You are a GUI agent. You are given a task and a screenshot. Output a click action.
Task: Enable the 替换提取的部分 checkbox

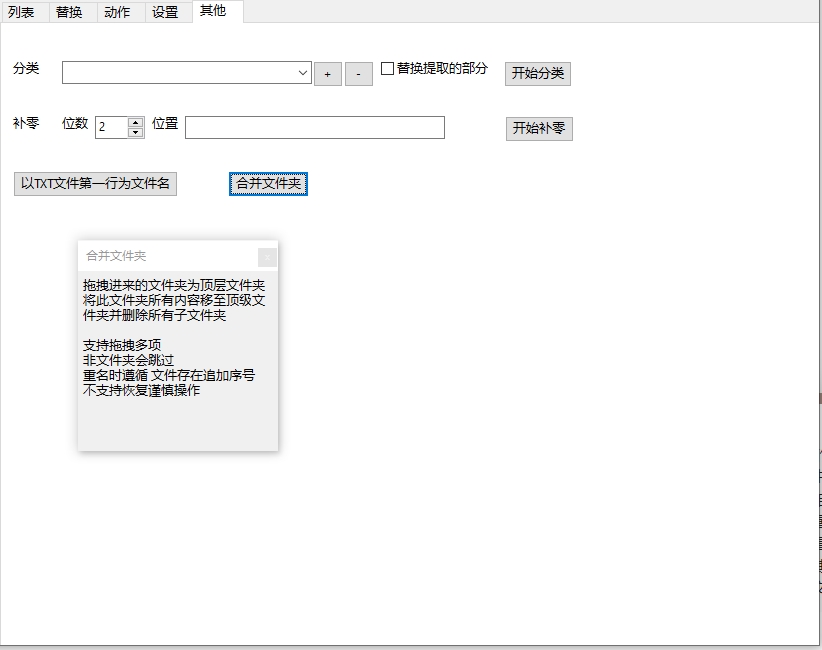[x=388, y=69]
